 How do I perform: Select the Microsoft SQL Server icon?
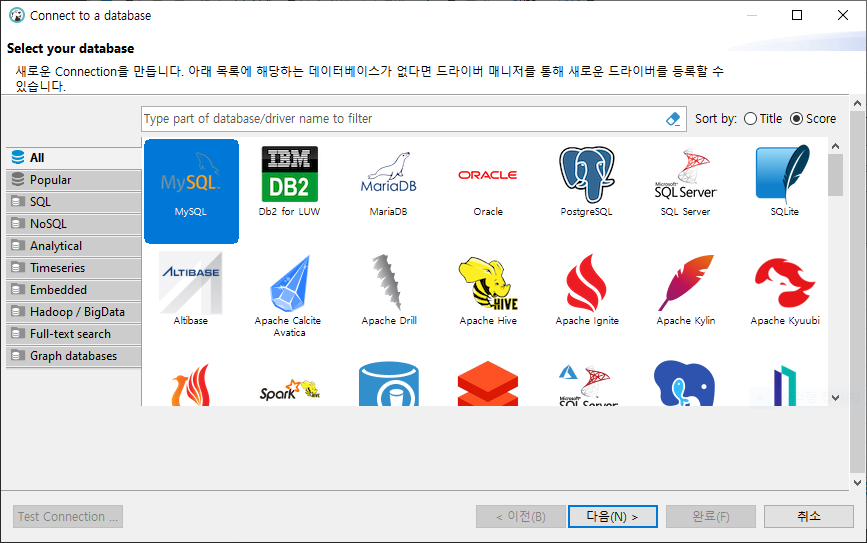click(686, 181)
